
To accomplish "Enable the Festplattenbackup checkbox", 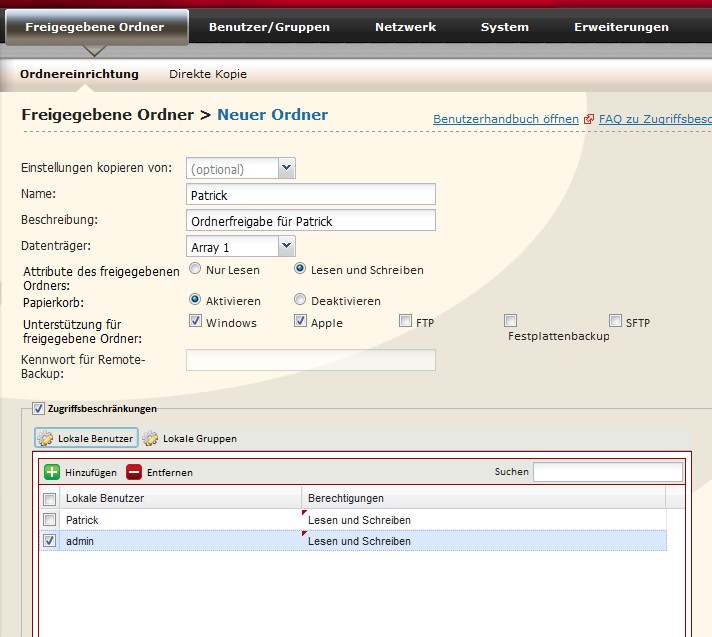I will point(510,321).
